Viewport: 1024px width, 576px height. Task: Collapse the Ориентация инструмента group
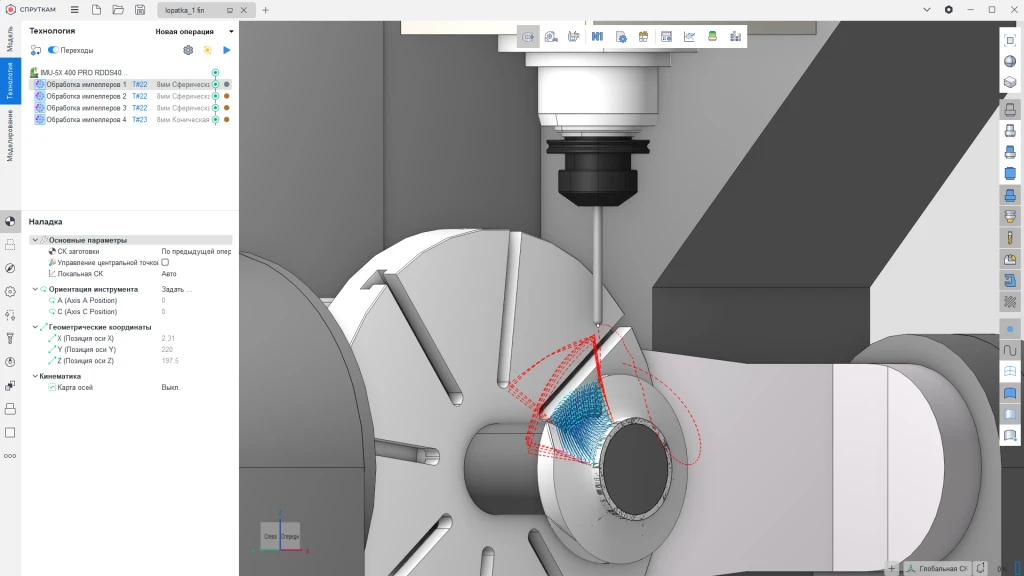(35, 289)
